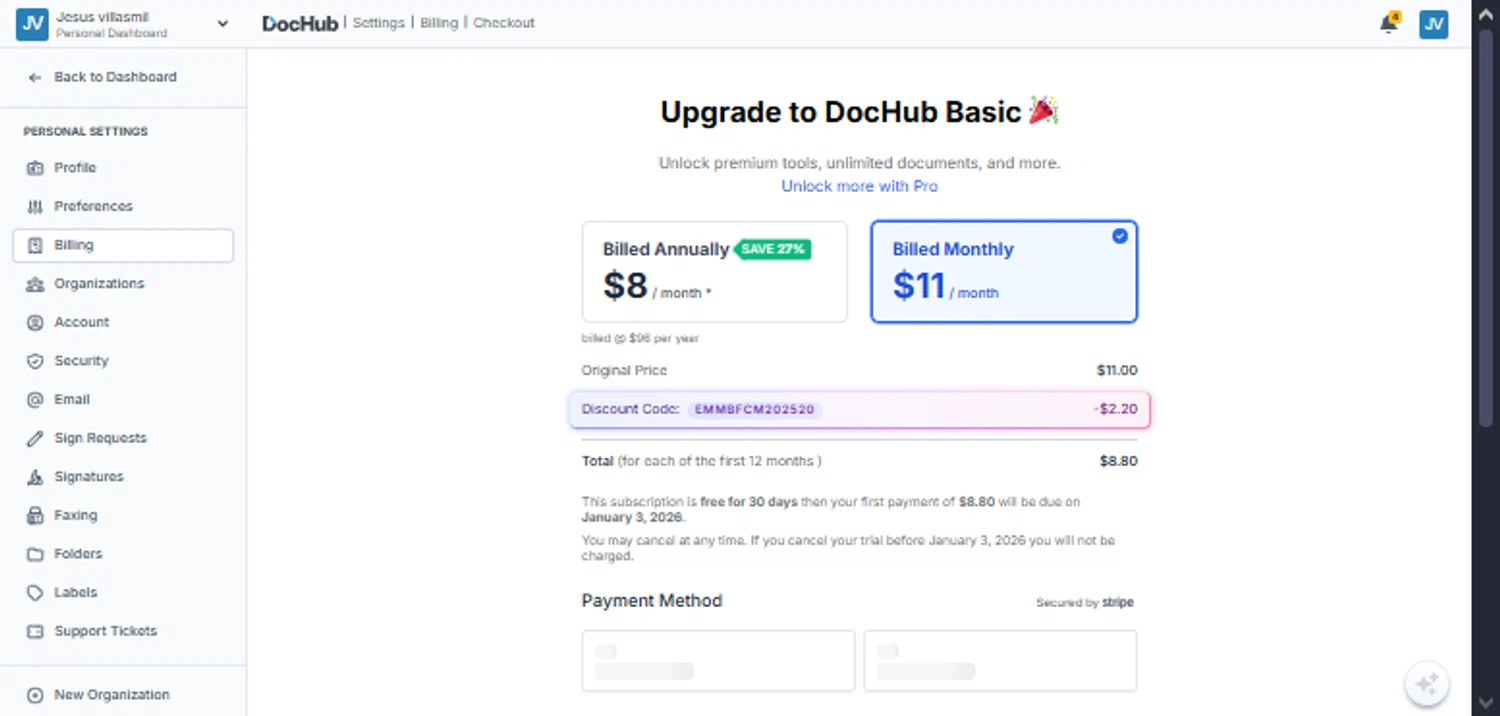Click the checked circle on Billed Monthly
Screen dimensions: 1500x716
[x=1120, y=236]
